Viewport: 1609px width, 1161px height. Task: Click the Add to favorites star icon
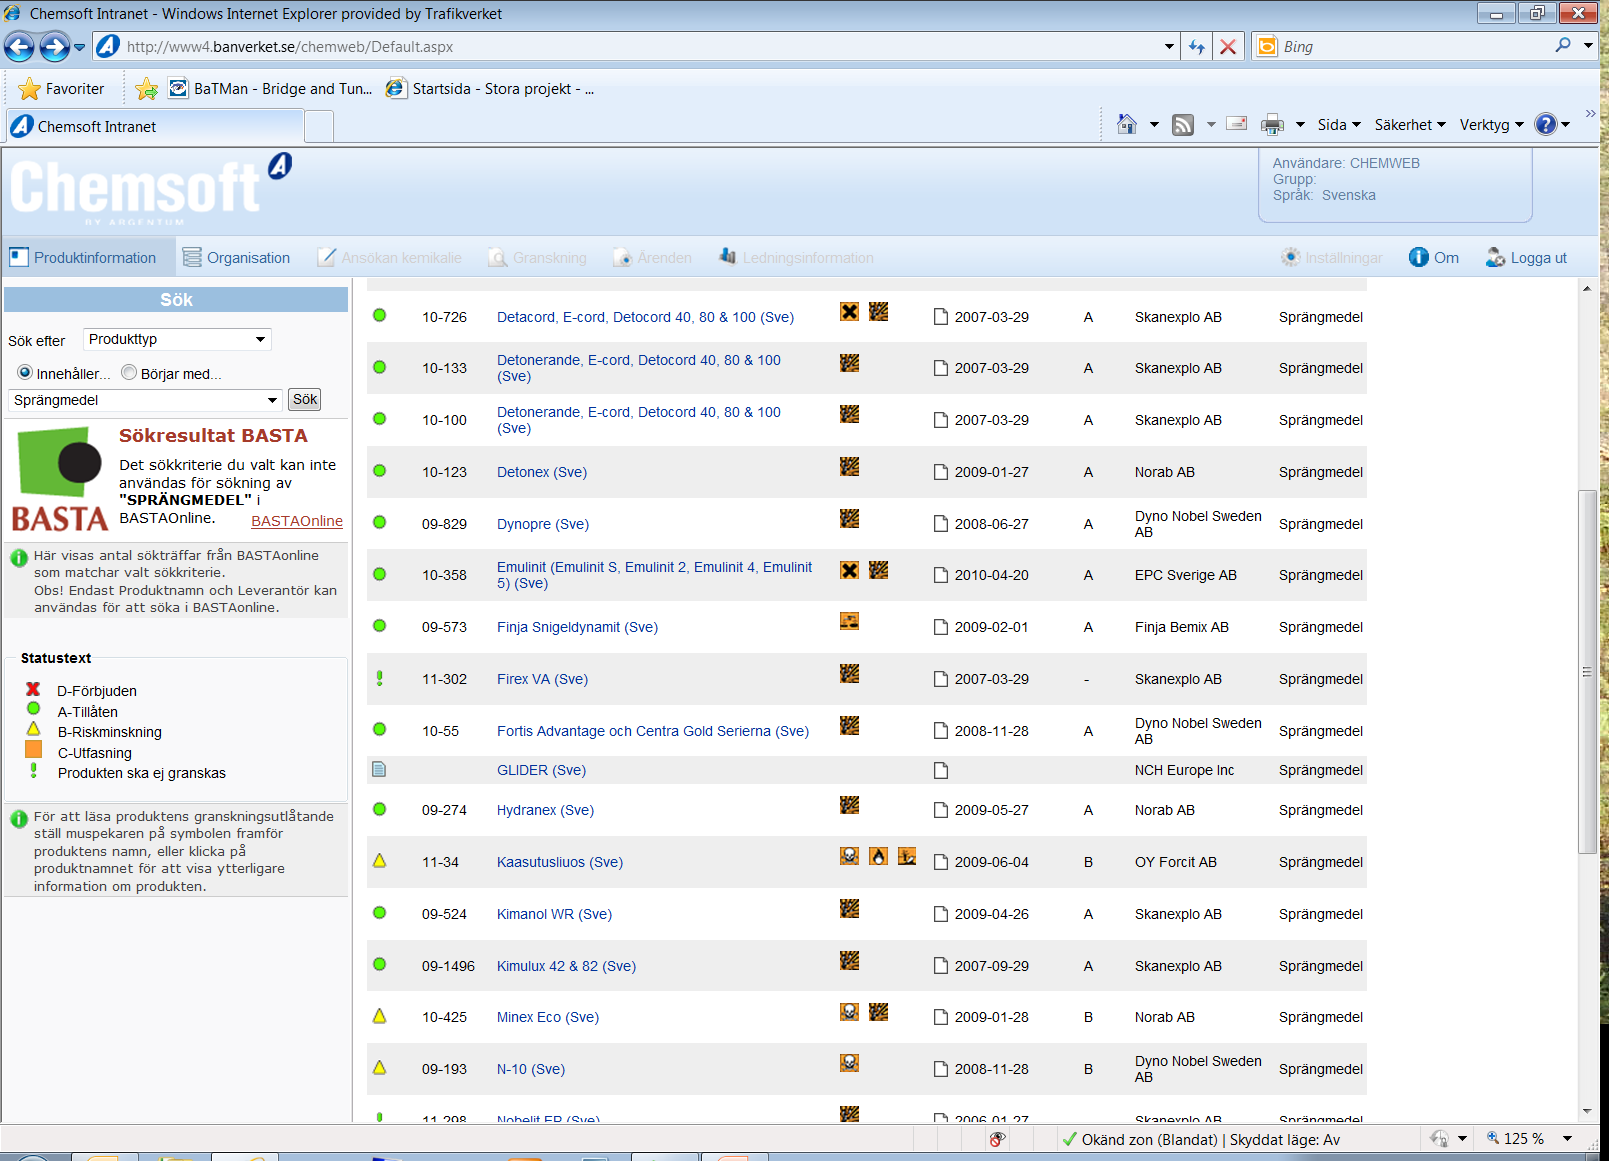click(146, 88)
